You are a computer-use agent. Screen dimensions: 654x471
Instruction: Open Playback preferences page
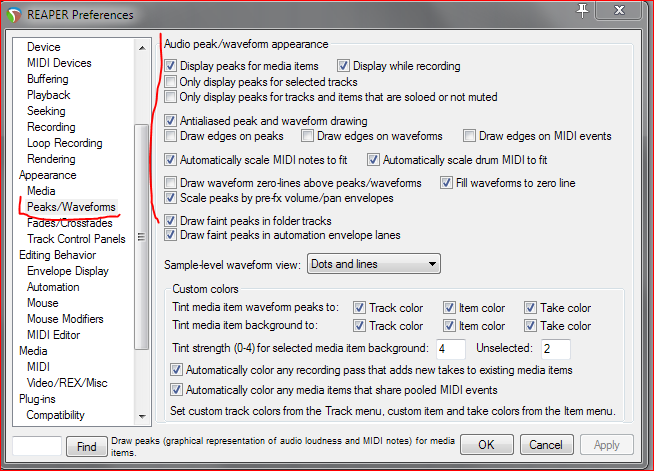49,95
